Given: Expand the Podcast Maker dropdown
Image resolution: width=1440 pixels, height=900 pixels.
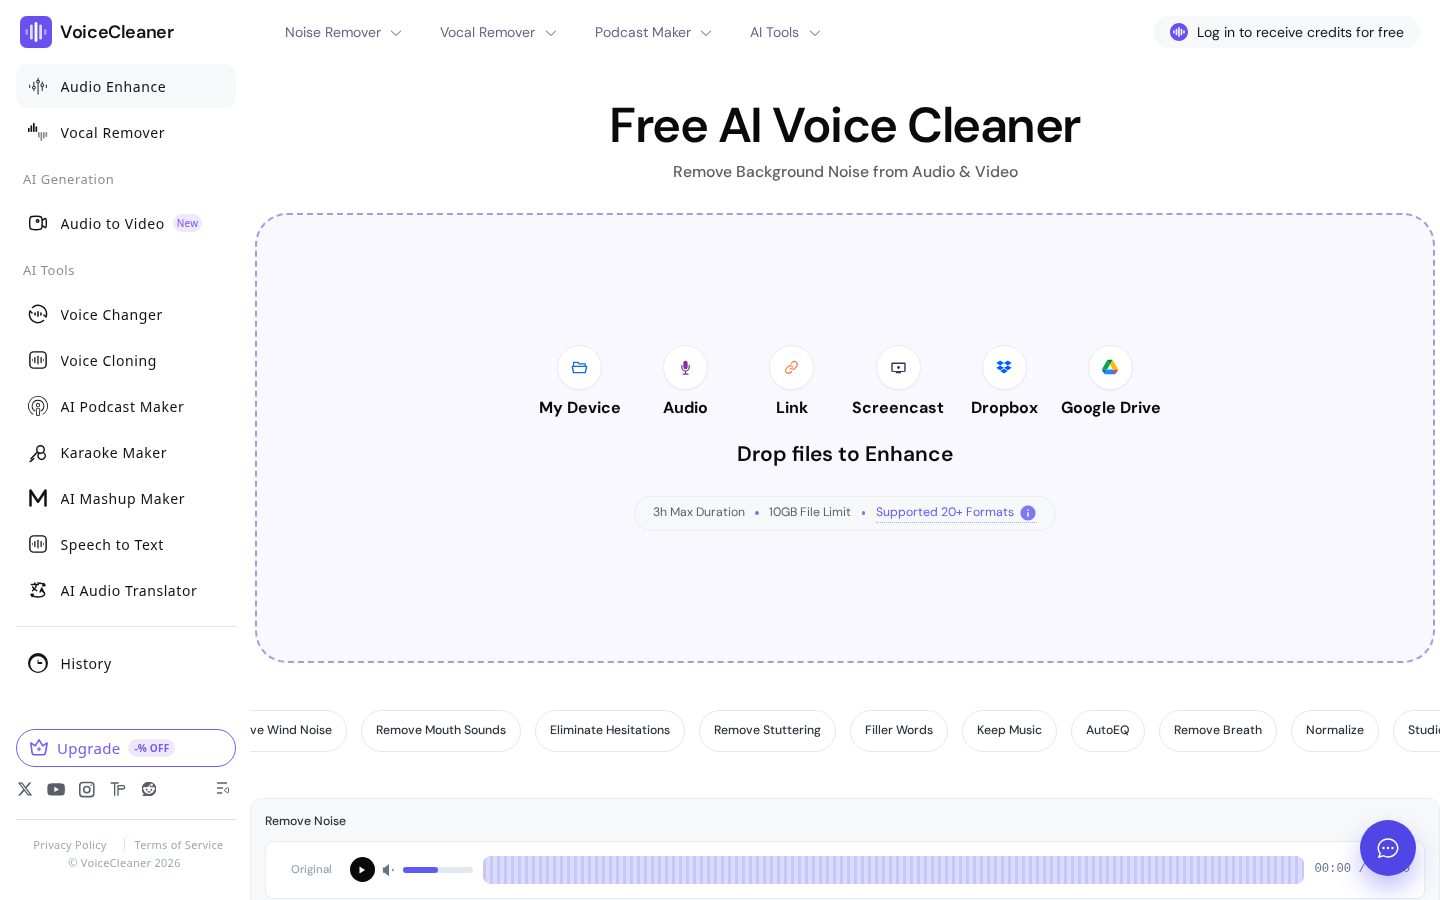Looking at the screenshot, I should click(x=653, y=33).
